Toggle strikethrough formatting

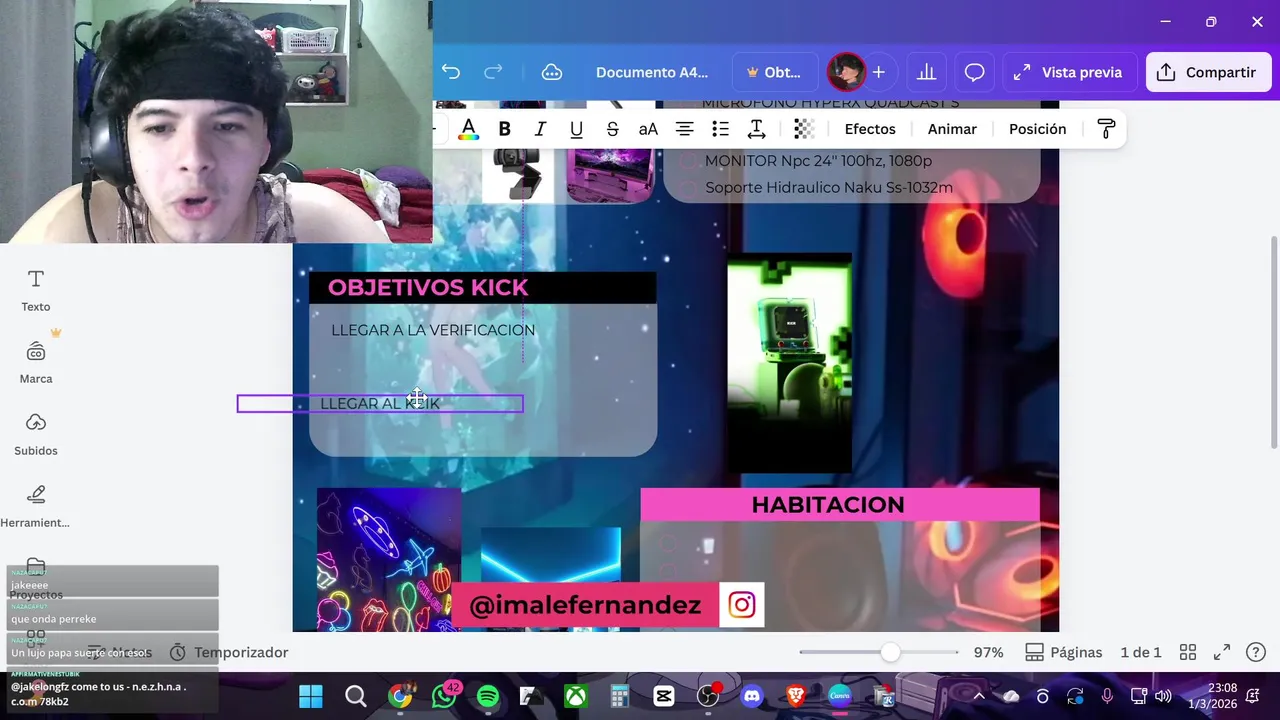612,129
